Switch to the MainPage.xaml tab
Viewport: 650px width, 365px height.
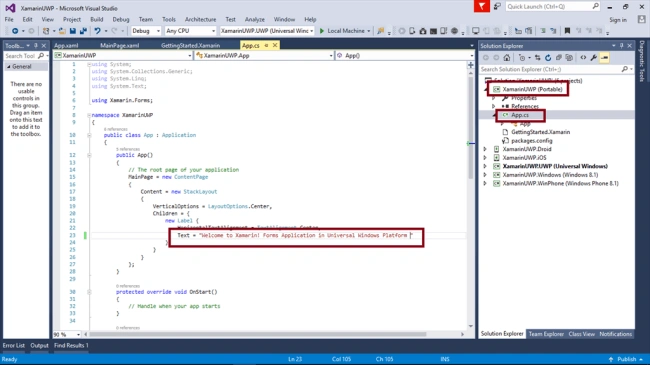(x=120, y=45)
